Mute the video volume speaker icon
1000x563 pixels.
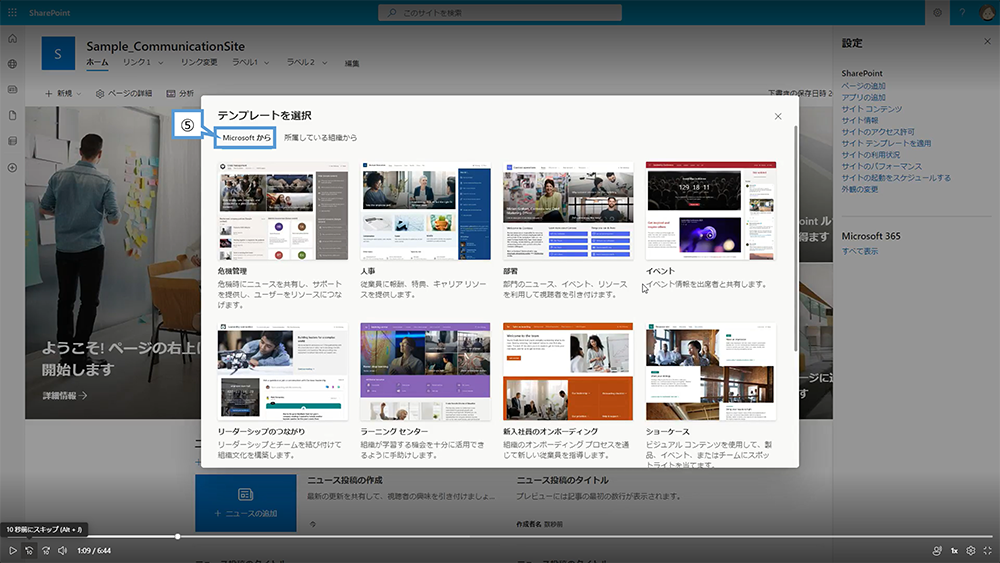62,550
